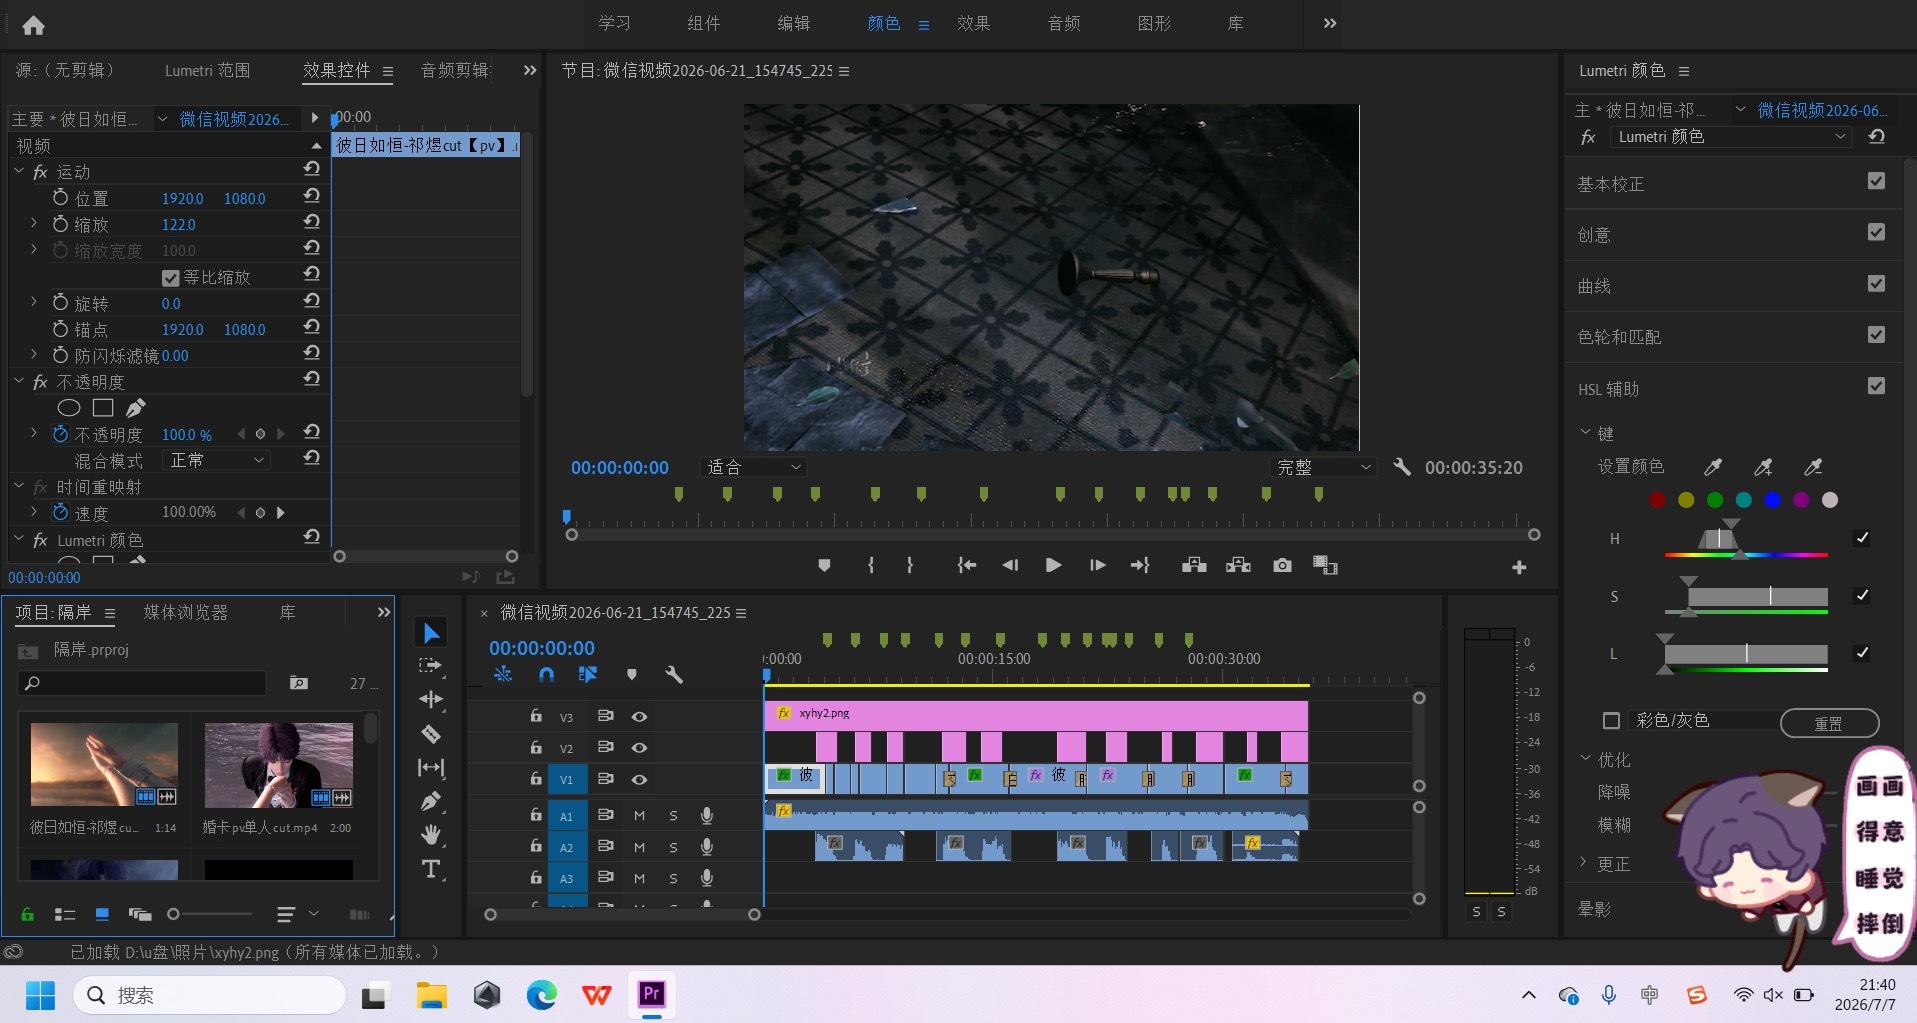1917x1023 pixels.
Task: Disable the 基本校正 section checkbox
Action: [x=1876, y=181]
